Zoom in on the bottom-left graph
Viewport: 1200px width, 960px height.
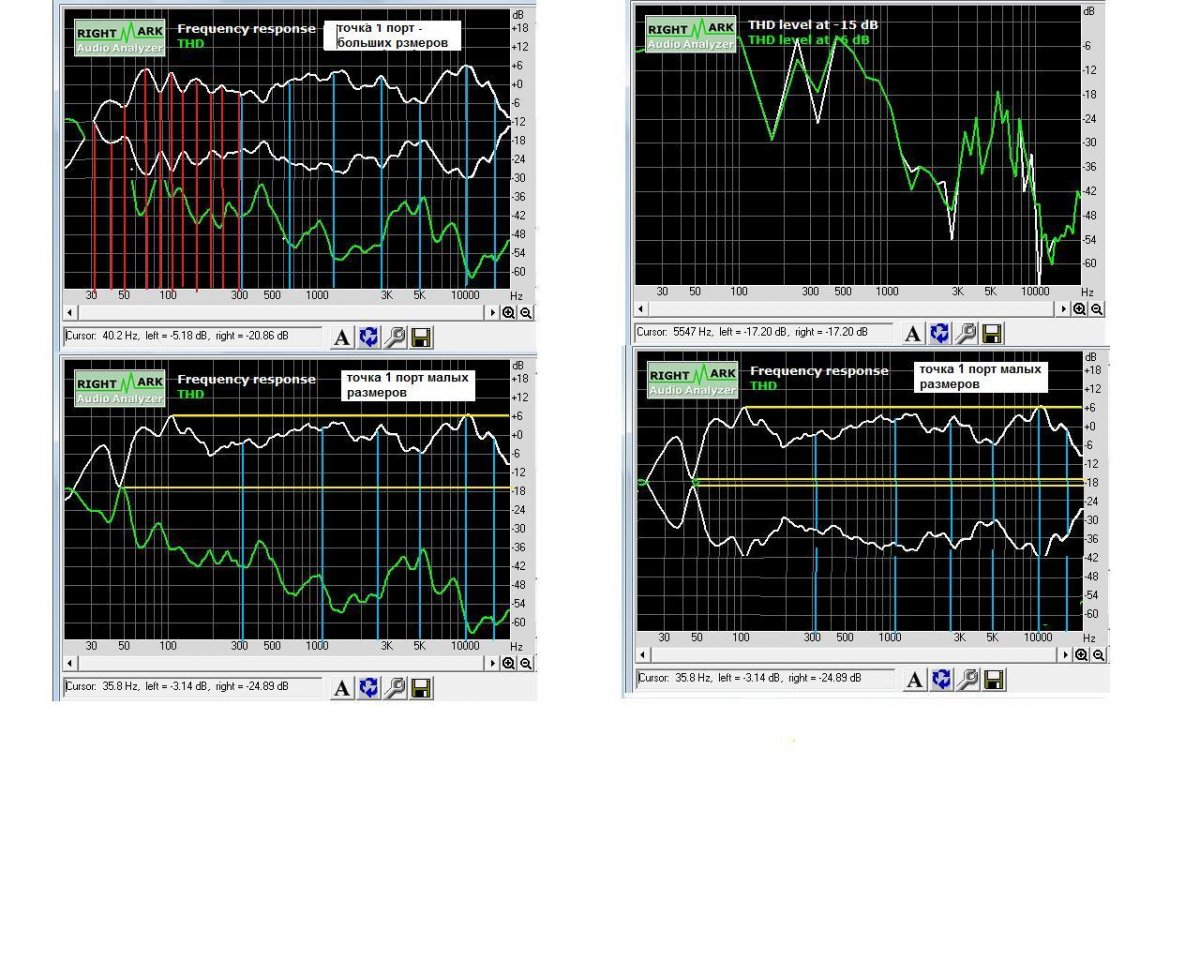point(509,663)
